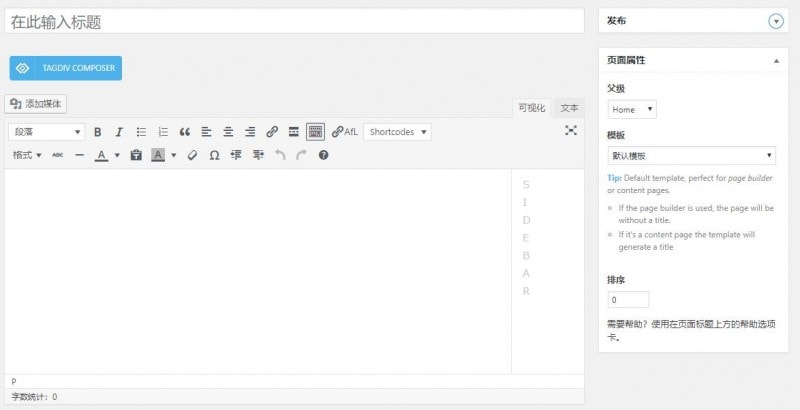Click the insert link icon
The width and height of the screenshot is (800, 410).
(x=272, y=131)
